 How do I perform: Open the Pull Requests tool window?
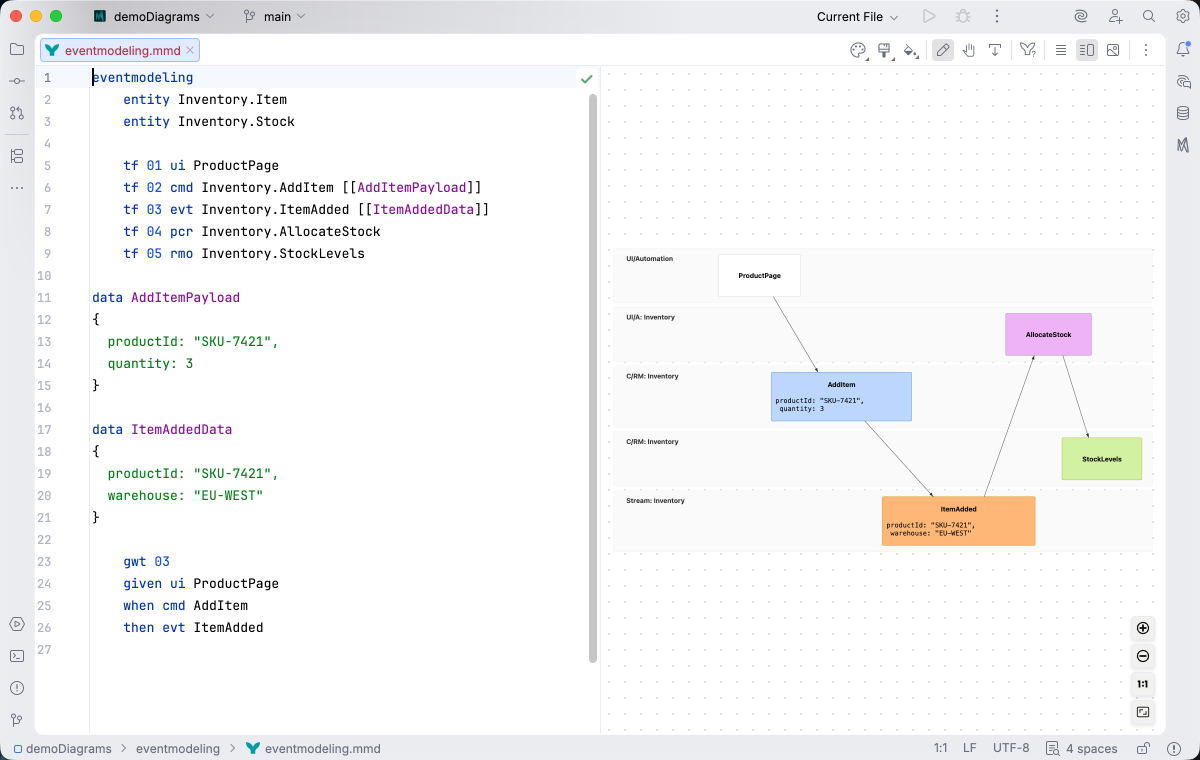17,113
